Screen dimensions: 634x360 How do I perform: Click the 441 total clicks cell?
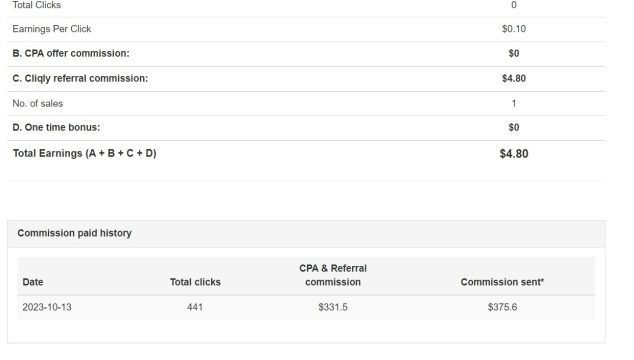tap(195, 307)
